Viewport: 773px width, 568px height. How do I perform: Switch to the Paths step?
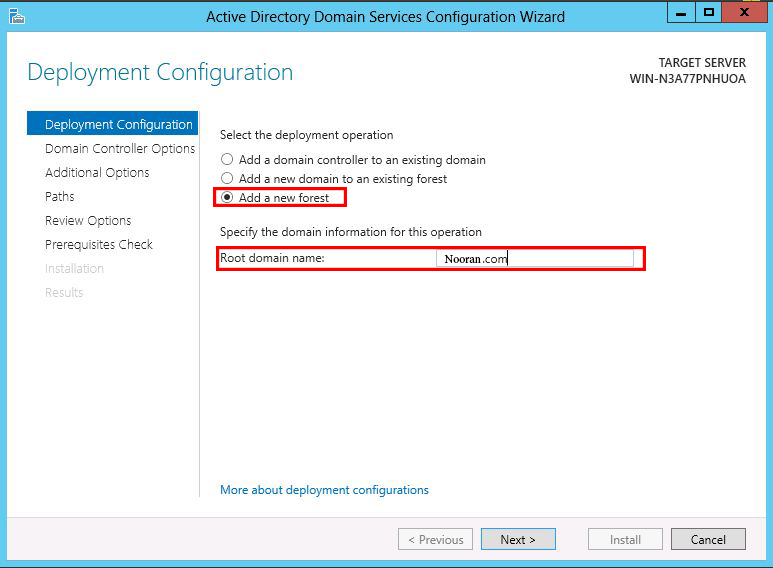(60, 196)
